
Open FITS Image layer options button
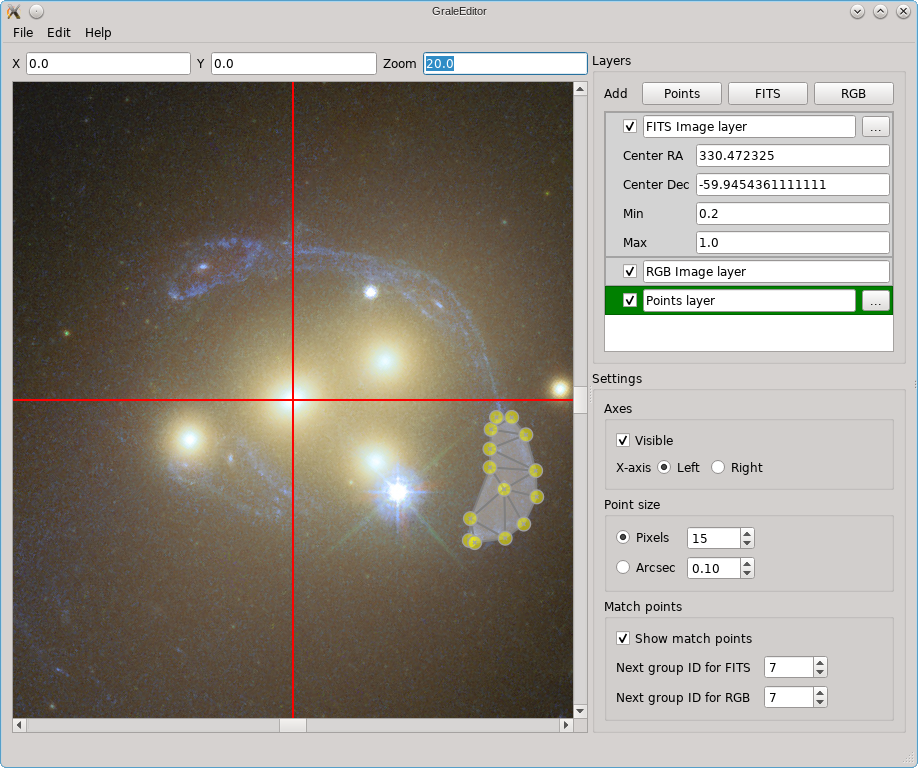(x=875, y=127)
